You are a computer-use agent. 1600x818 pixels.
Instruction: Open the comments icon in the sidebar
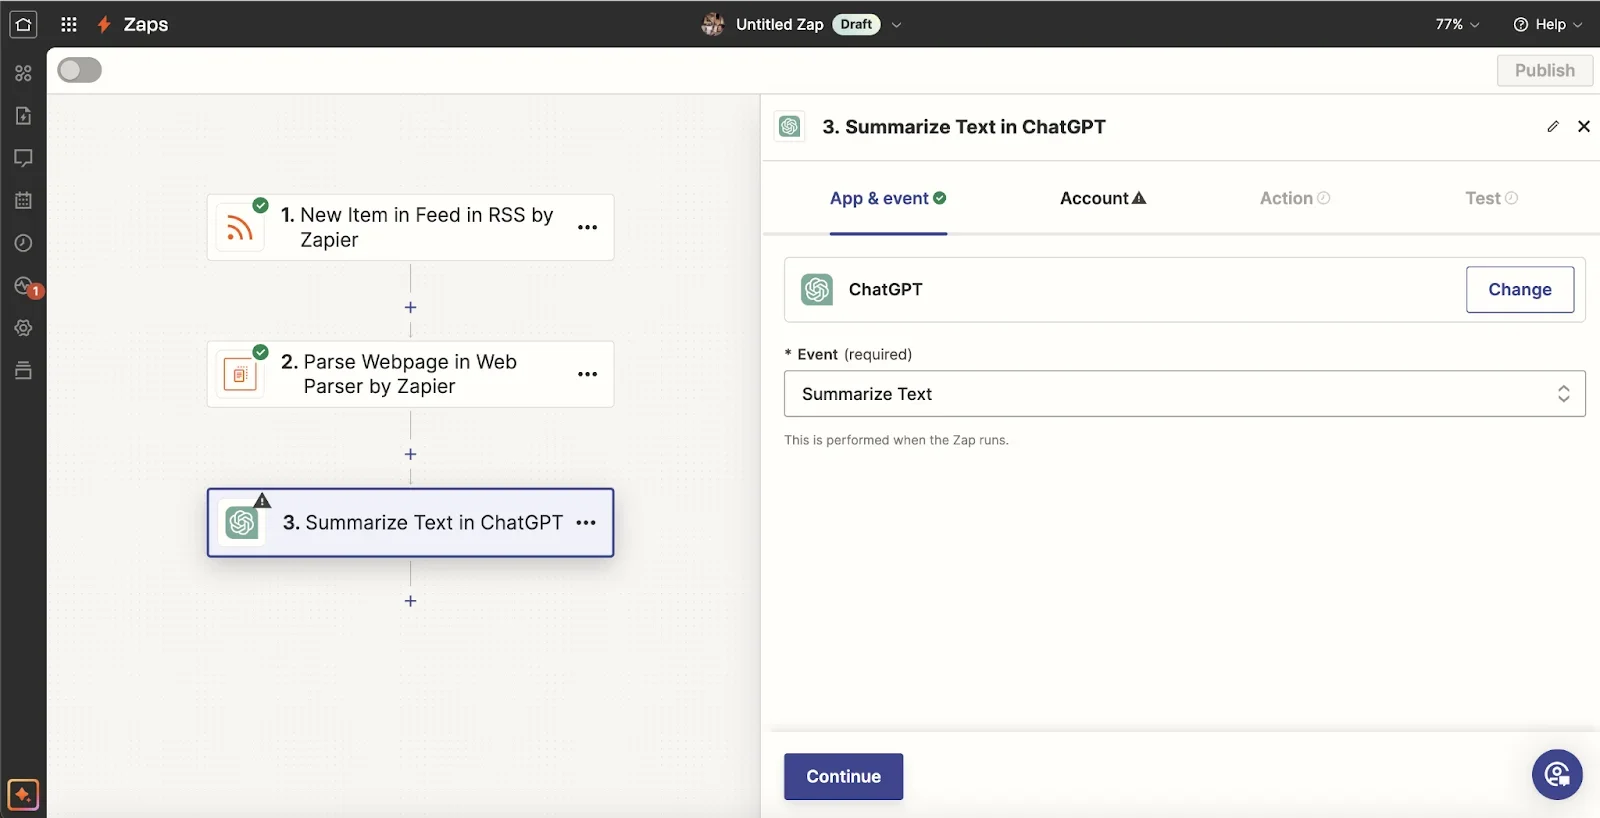pyautogui.click(x=23, y=158)
